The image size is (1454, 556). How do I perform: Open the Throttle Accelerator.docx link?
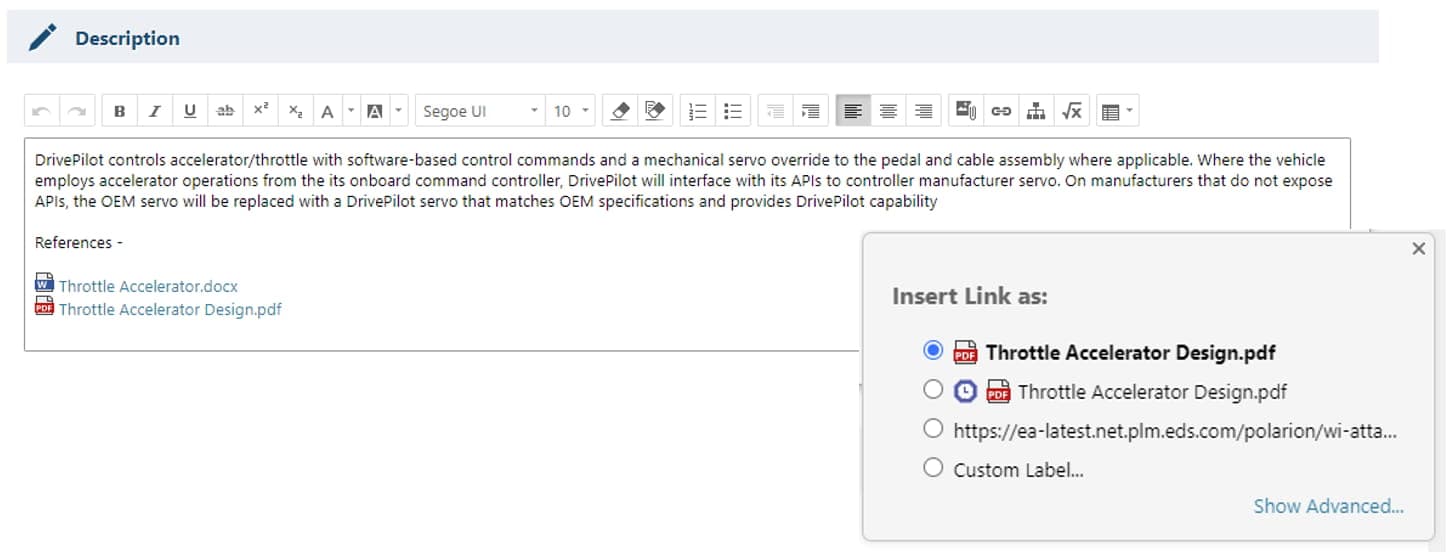[148, 286]
